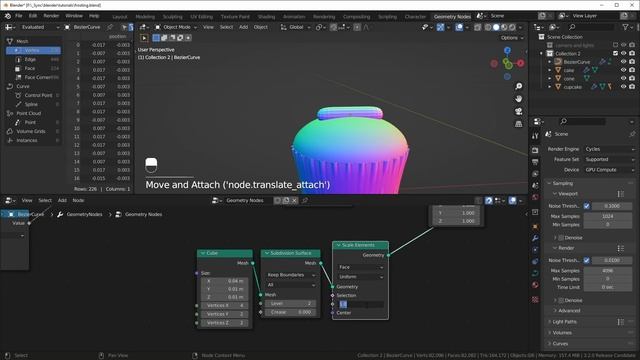The image size is (640, 360).
Task: Enable Viewport Denoise checkbox
Action: click(561, 238)
